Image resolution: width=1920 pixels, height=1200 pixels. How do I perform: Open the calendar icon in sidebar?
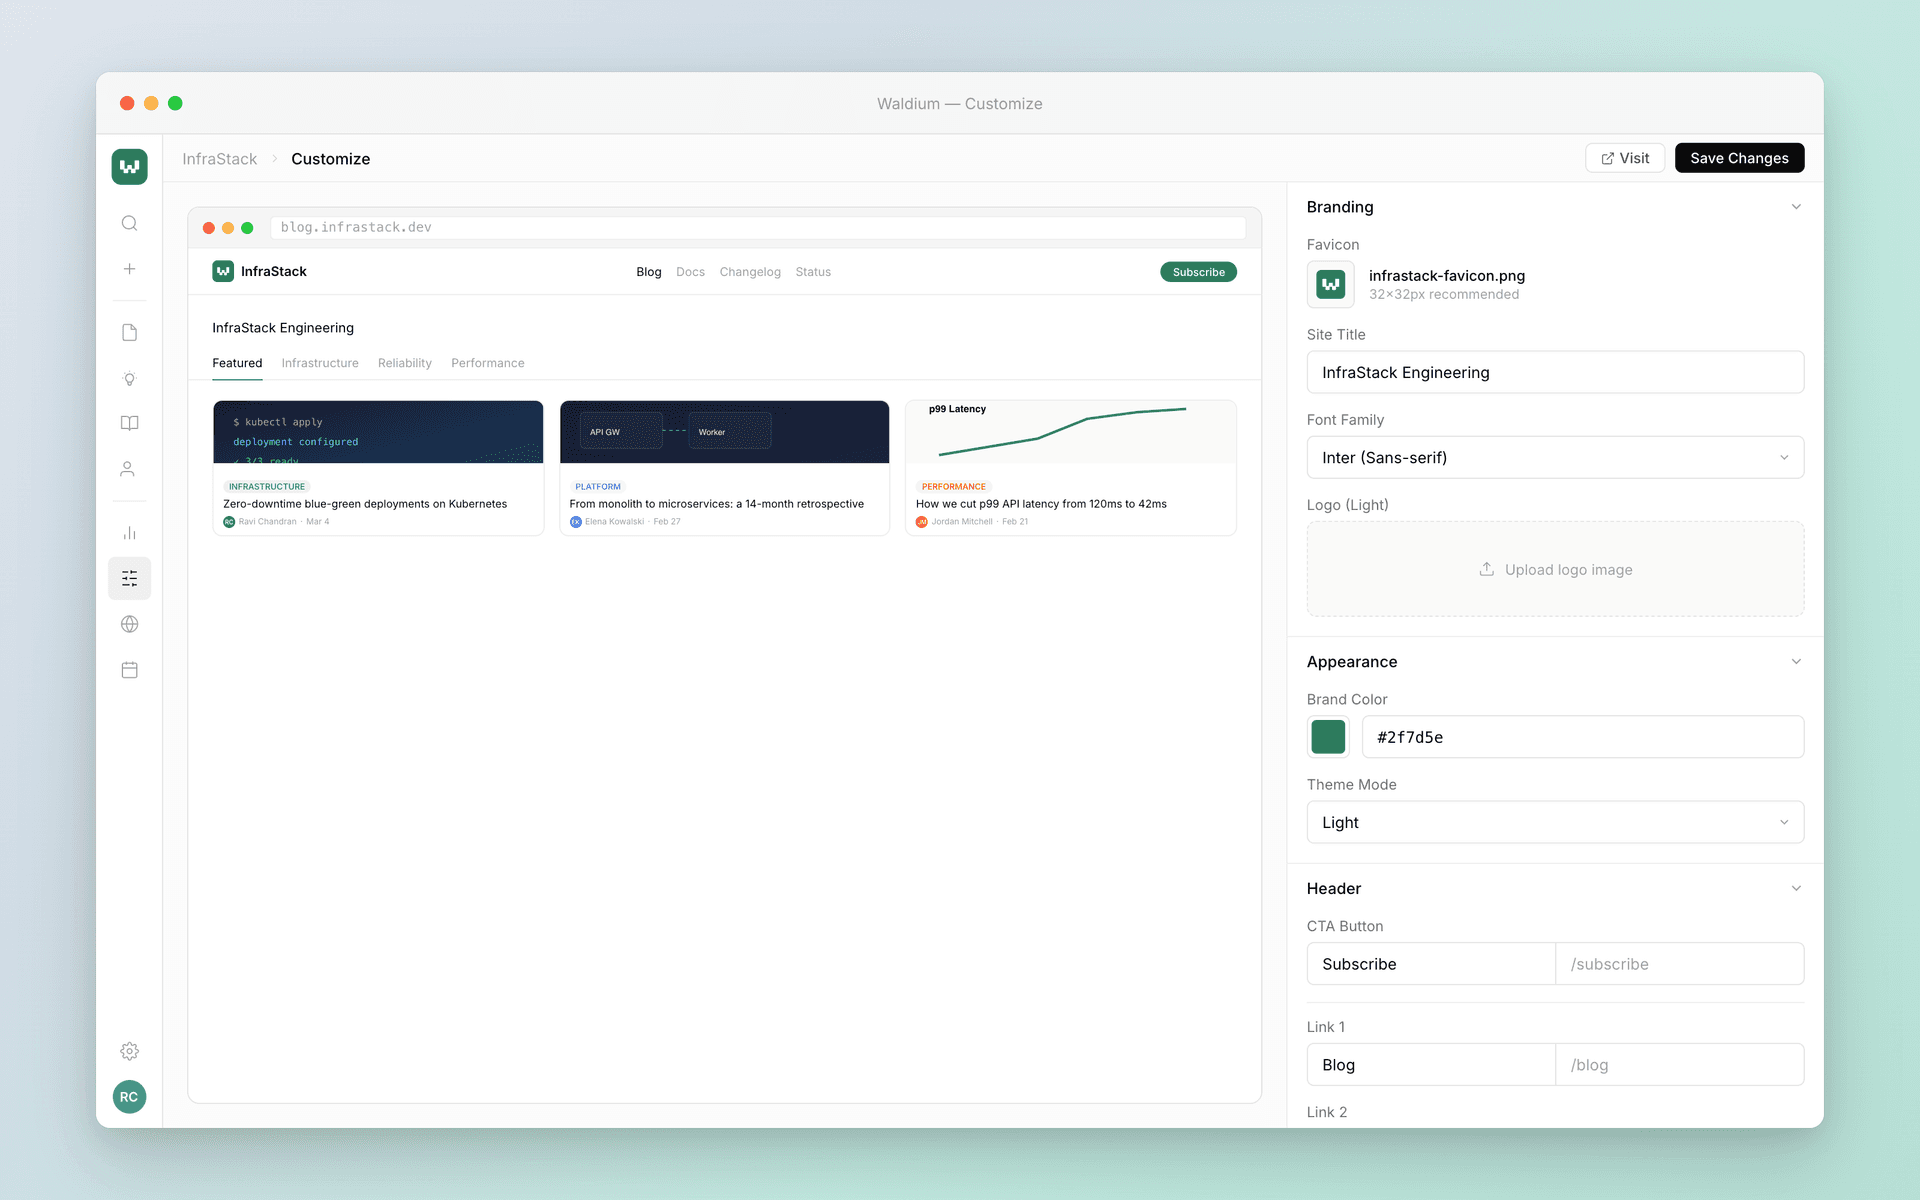(x=129, y=670)
